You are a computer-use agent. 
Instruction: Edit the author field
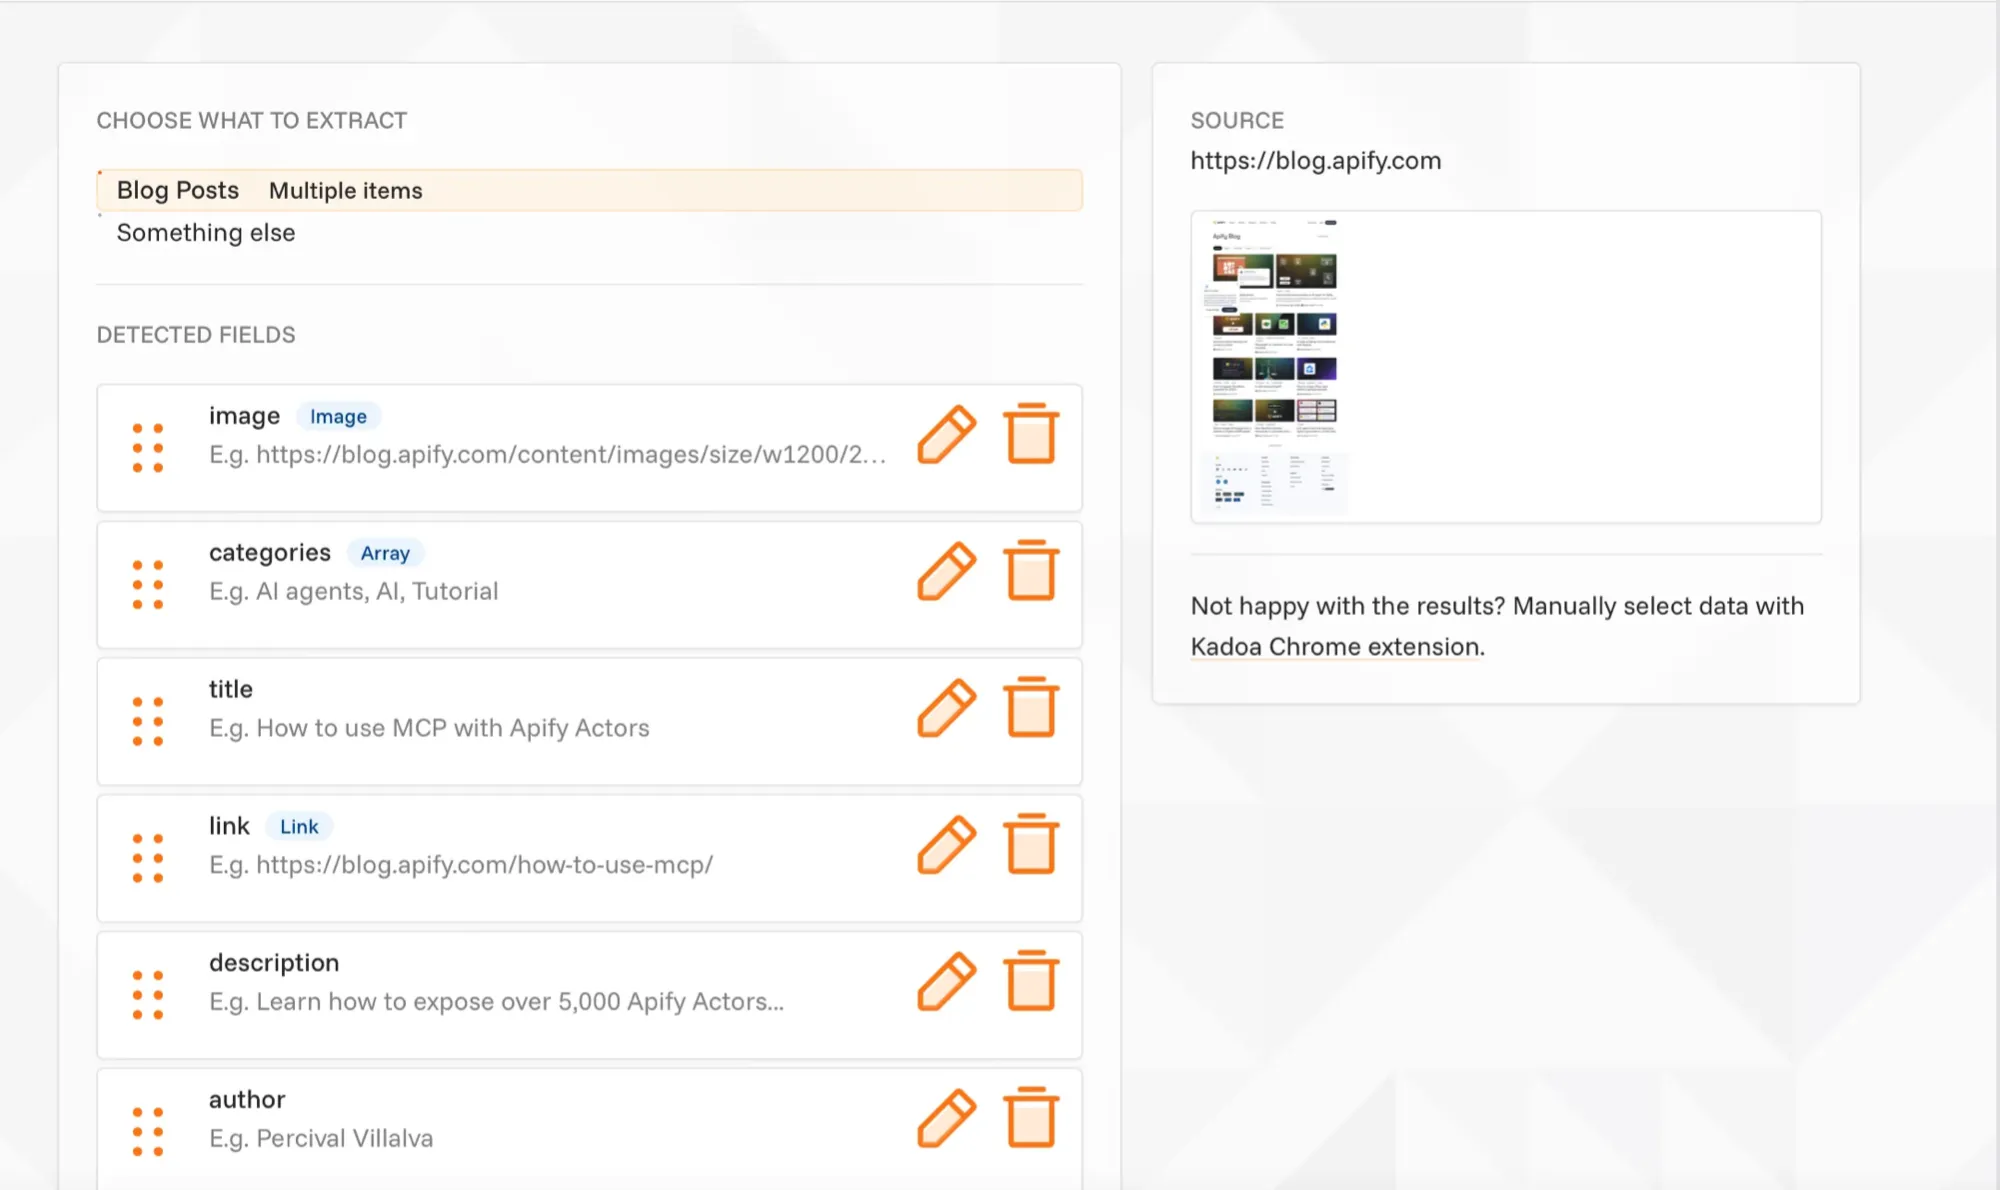pyautogui.click(x=946, y=1118)
